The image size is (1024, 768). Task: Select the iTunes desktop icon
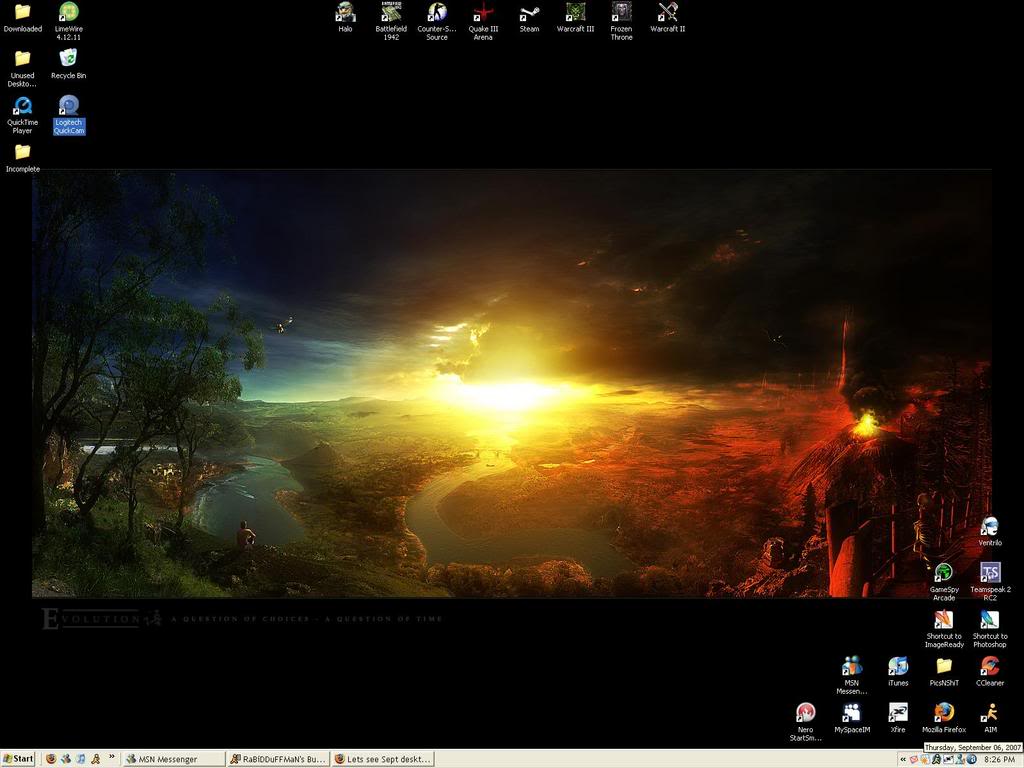point(898,671)
